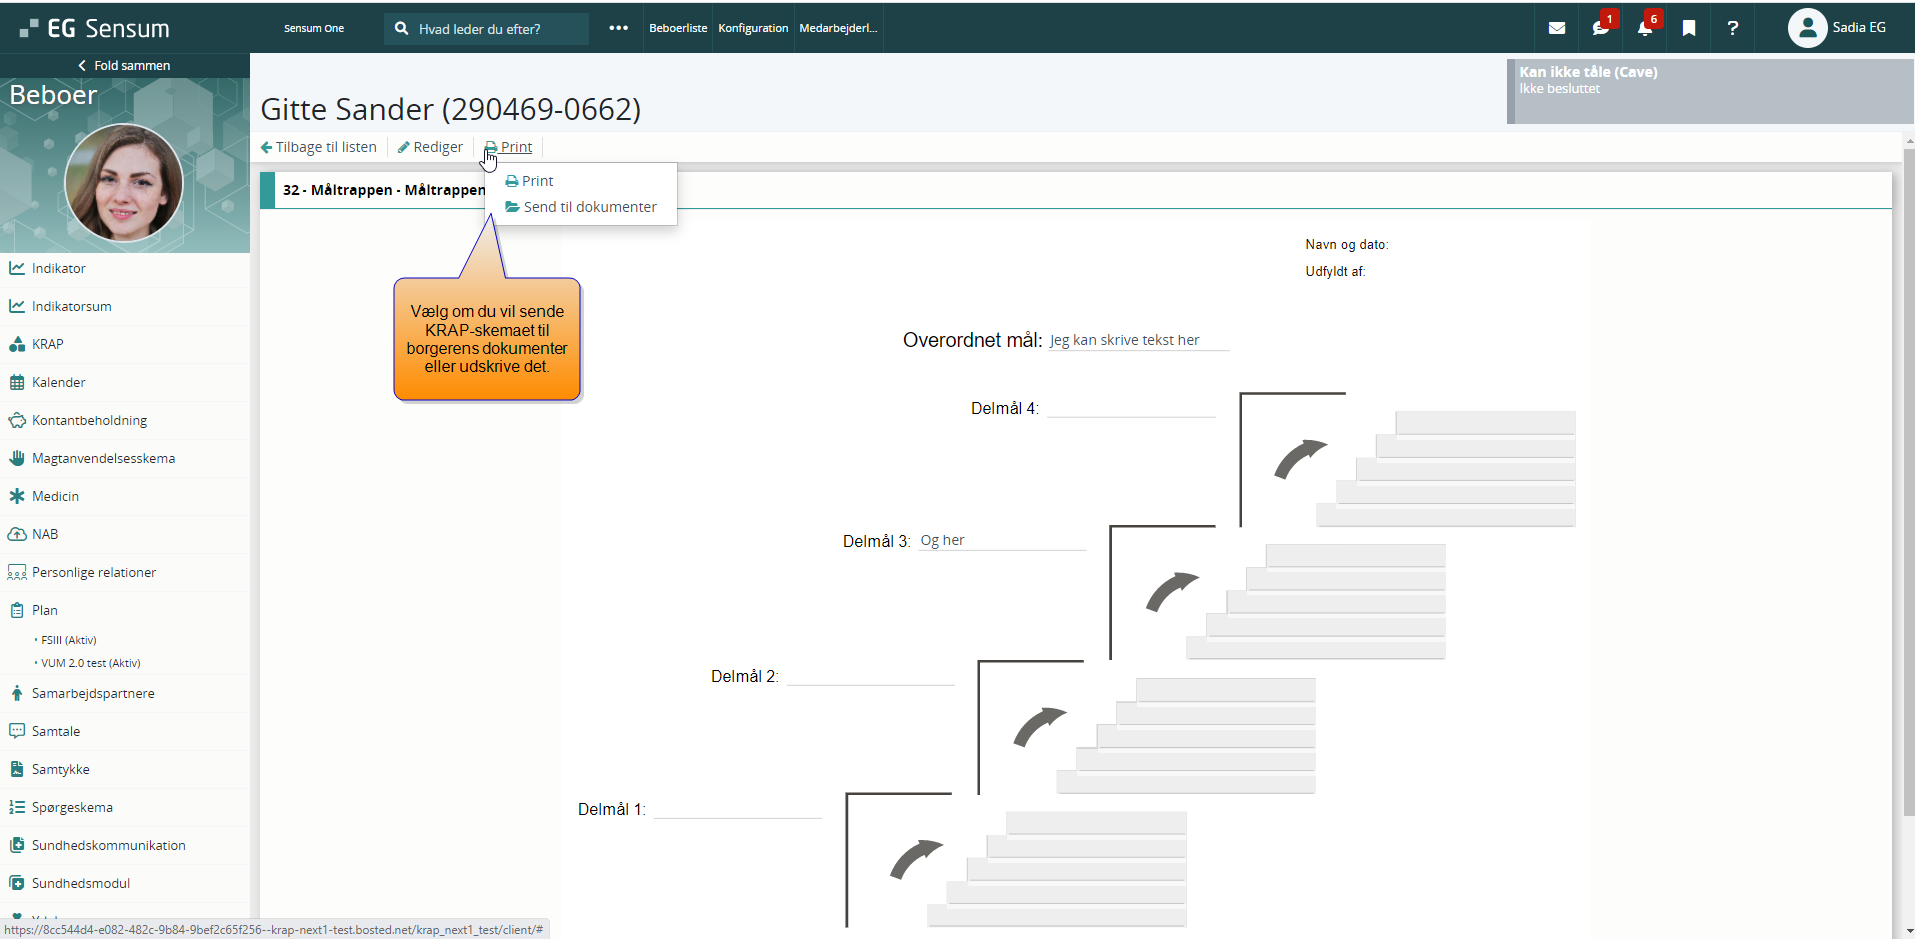
Task: Open help question mark icon
Action: click(x=1732, y=28)
